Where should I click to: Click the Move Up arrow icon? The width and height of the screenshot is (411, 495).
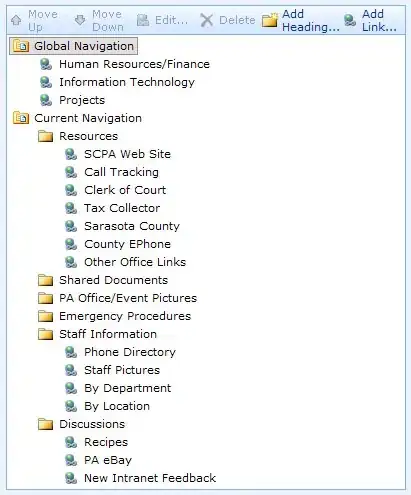(16, 20)
